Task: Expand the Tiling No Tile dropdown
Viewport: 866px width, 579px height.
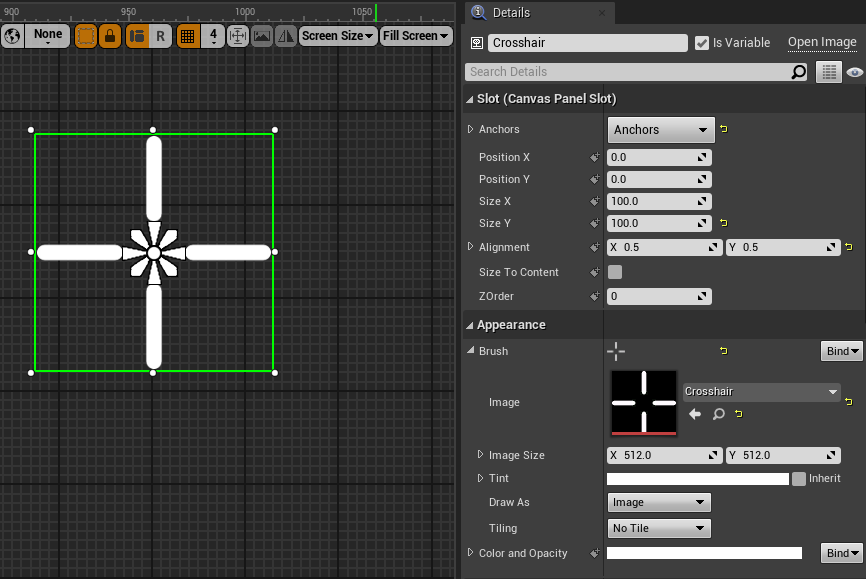Action: tap(659, 528)
